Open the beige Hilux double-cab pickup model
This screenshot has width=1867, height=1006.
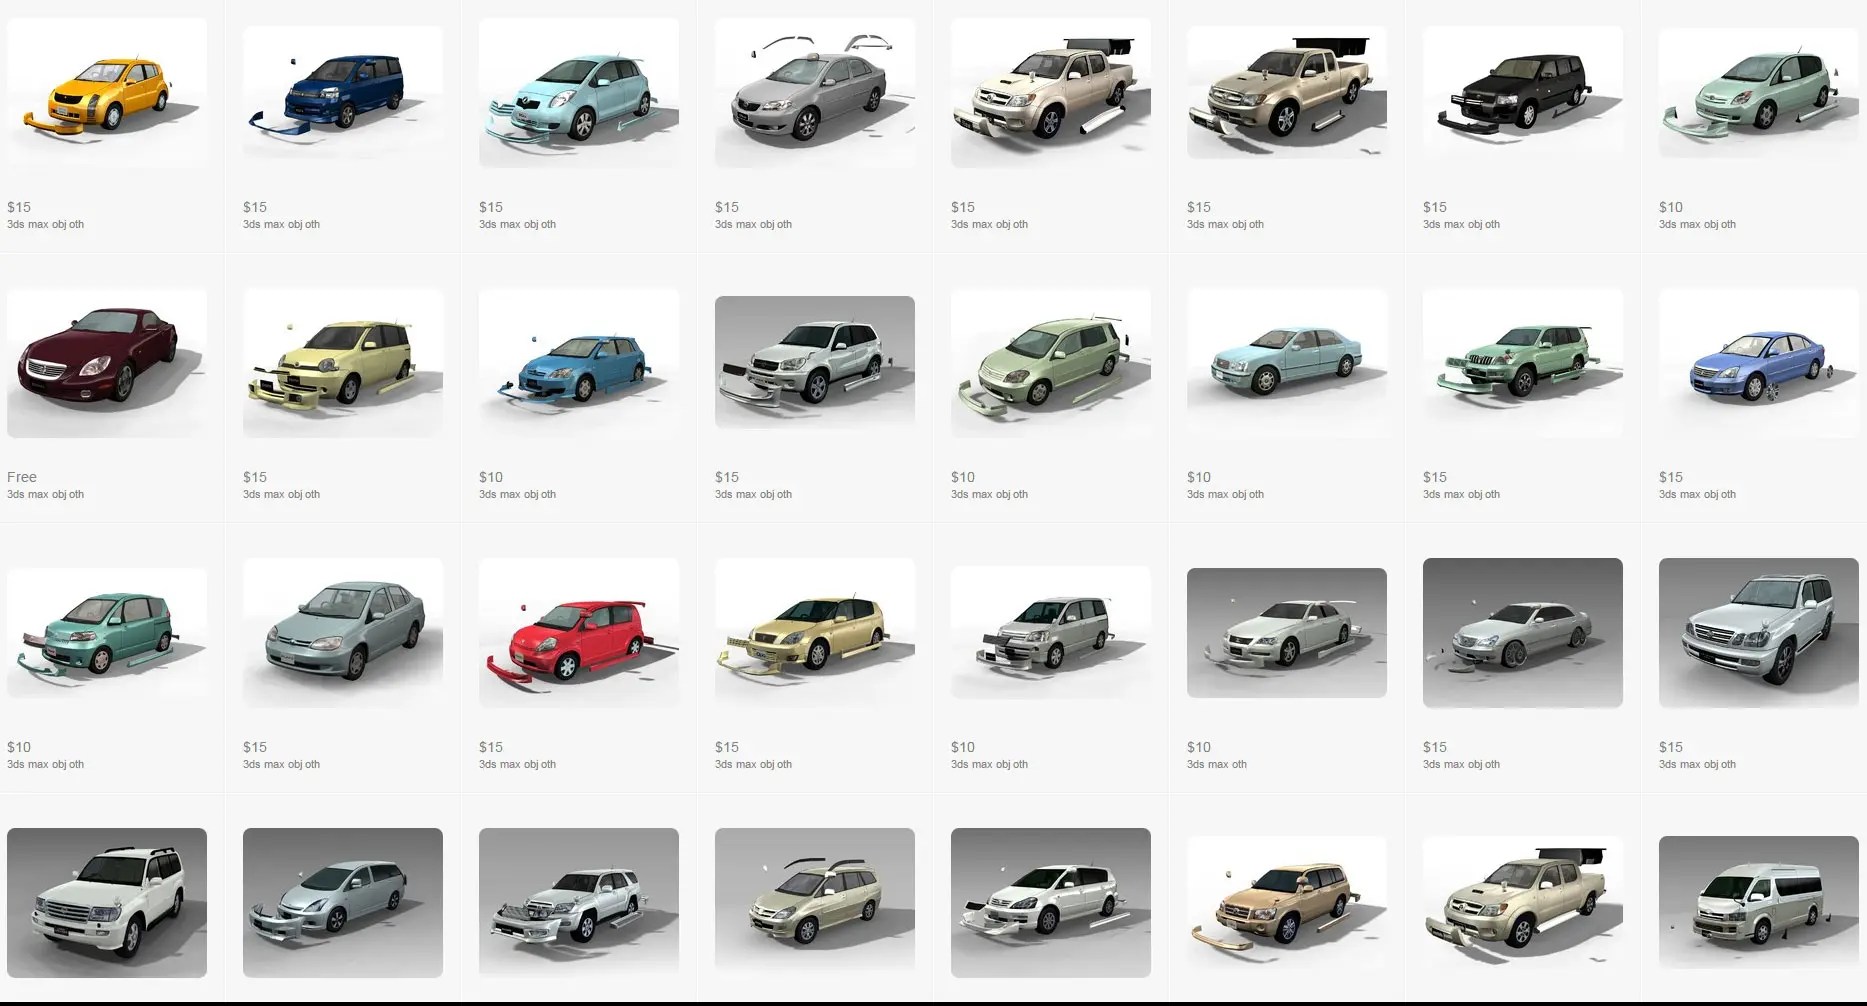tap(1050, 91)
